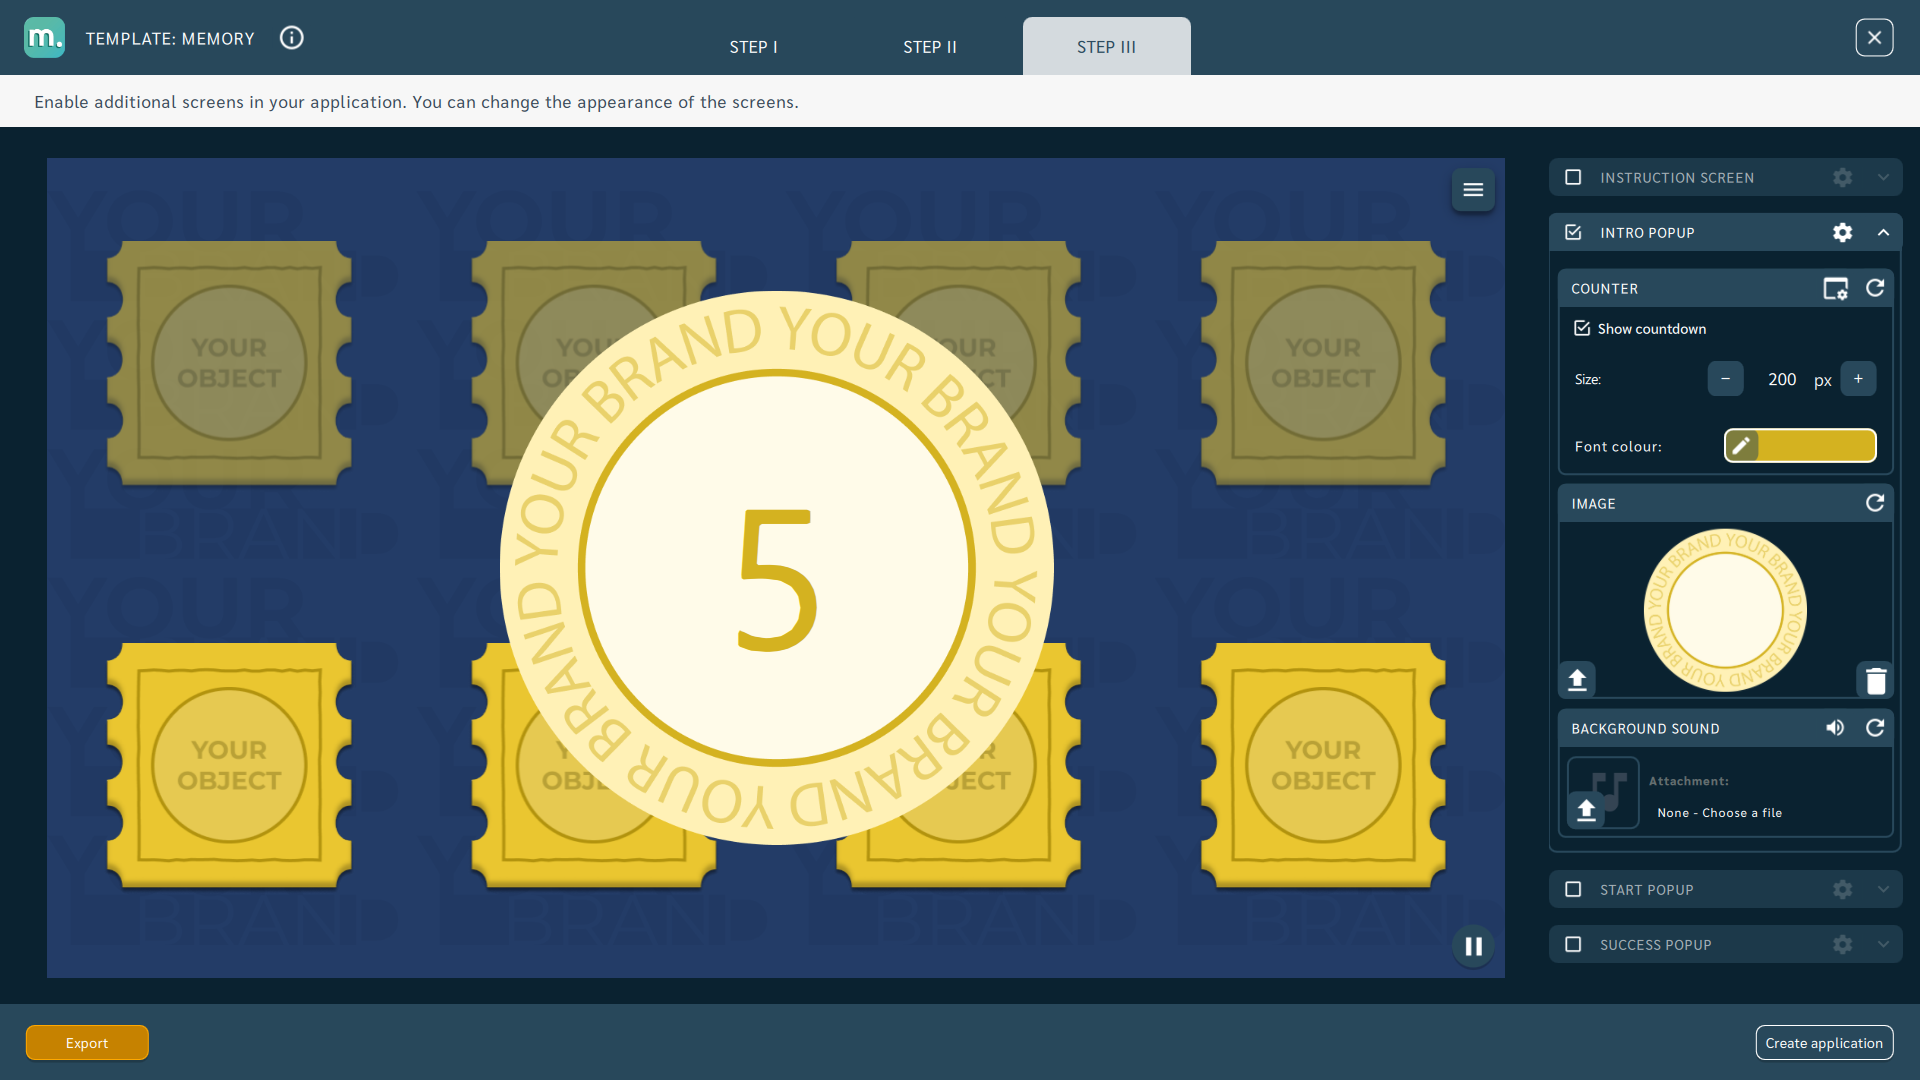This screenshot has height=1080, width=1920.
Task: Click the Export button
Action: pyautogui.click(x=87, y=1043)
